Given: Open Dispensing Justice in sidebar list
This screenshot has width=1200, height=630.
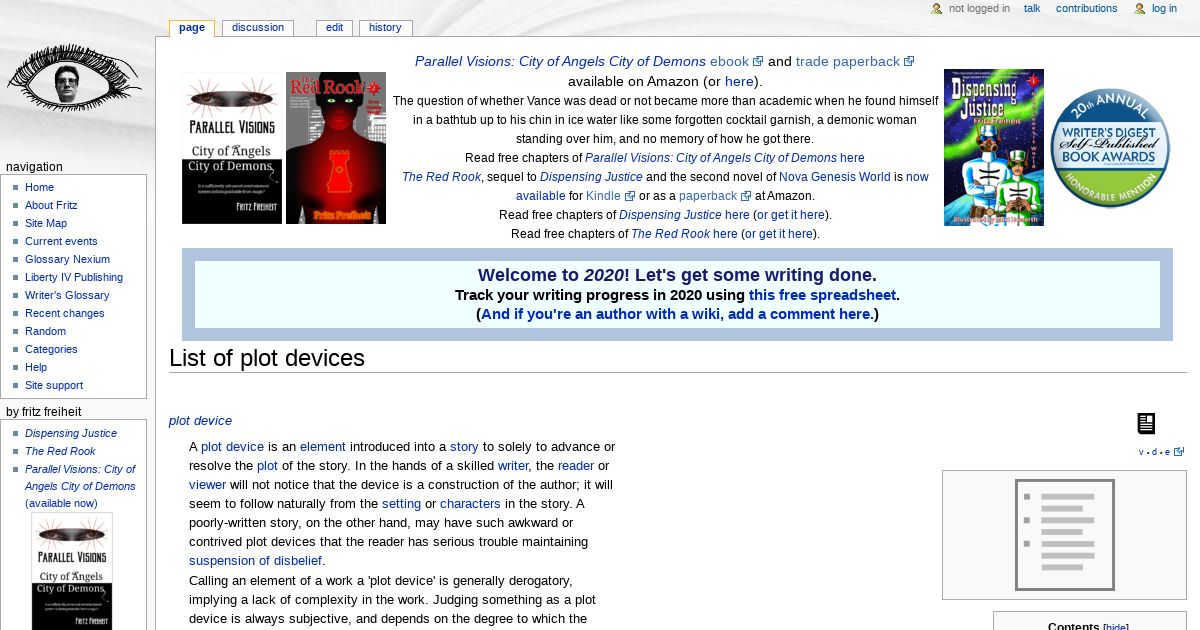Looking at the screenshot, I should click(71, 433).
